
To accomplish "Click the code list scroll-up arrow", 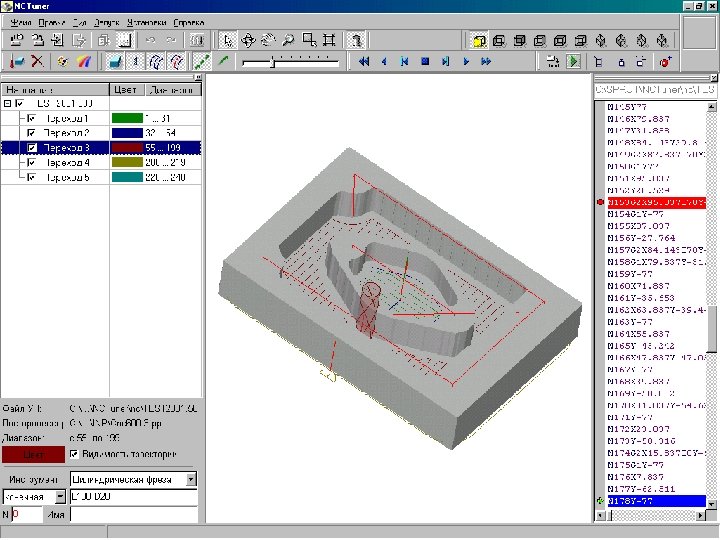I will coord(711,107).
